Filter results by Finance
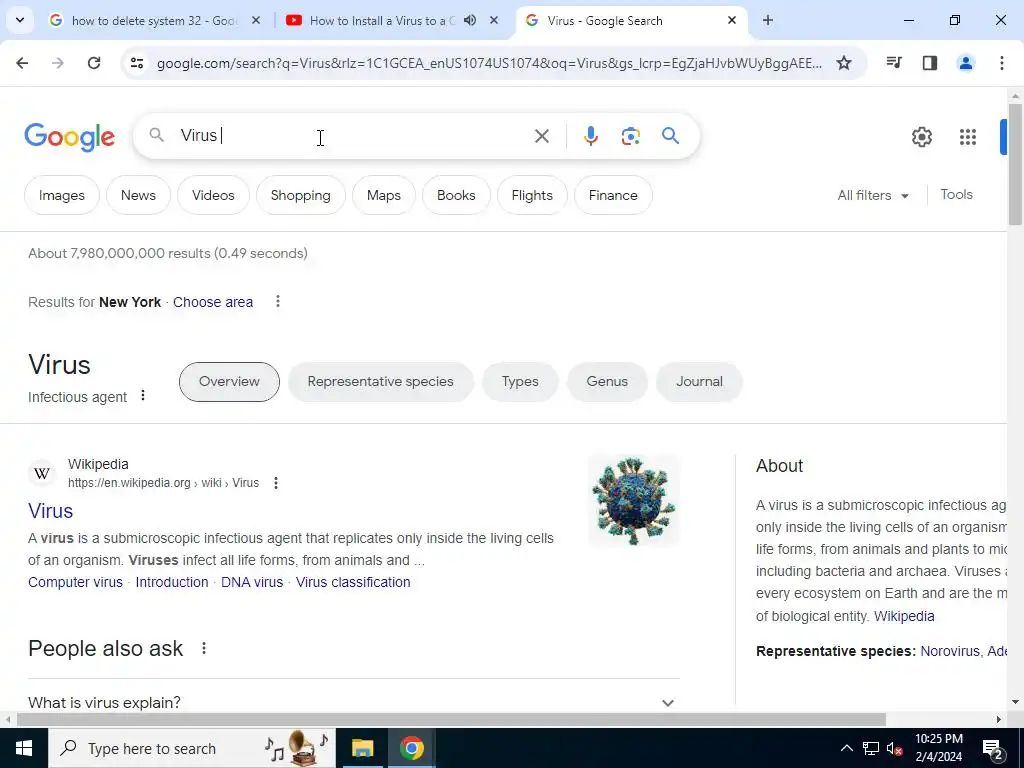The width and height of the screenshot is (1024, 768). click(x=613, y=195)
